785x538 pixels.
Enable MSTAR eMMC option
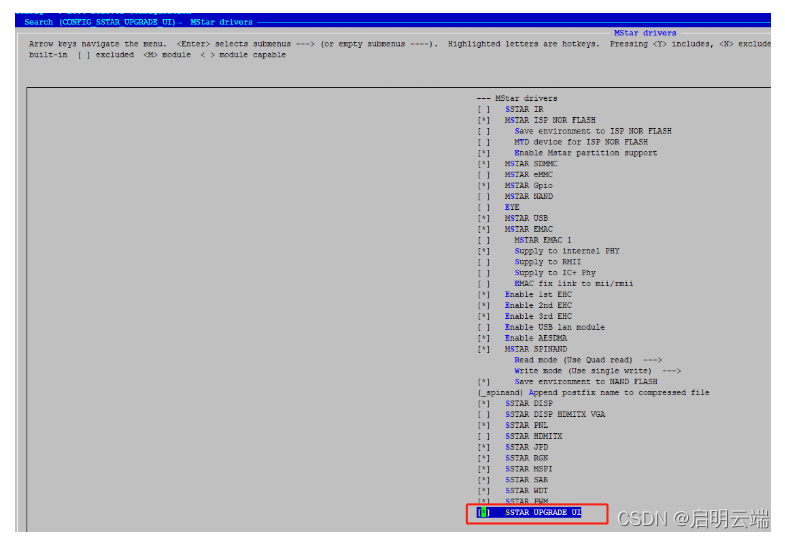pyautogui.click(x=484, y=175)
